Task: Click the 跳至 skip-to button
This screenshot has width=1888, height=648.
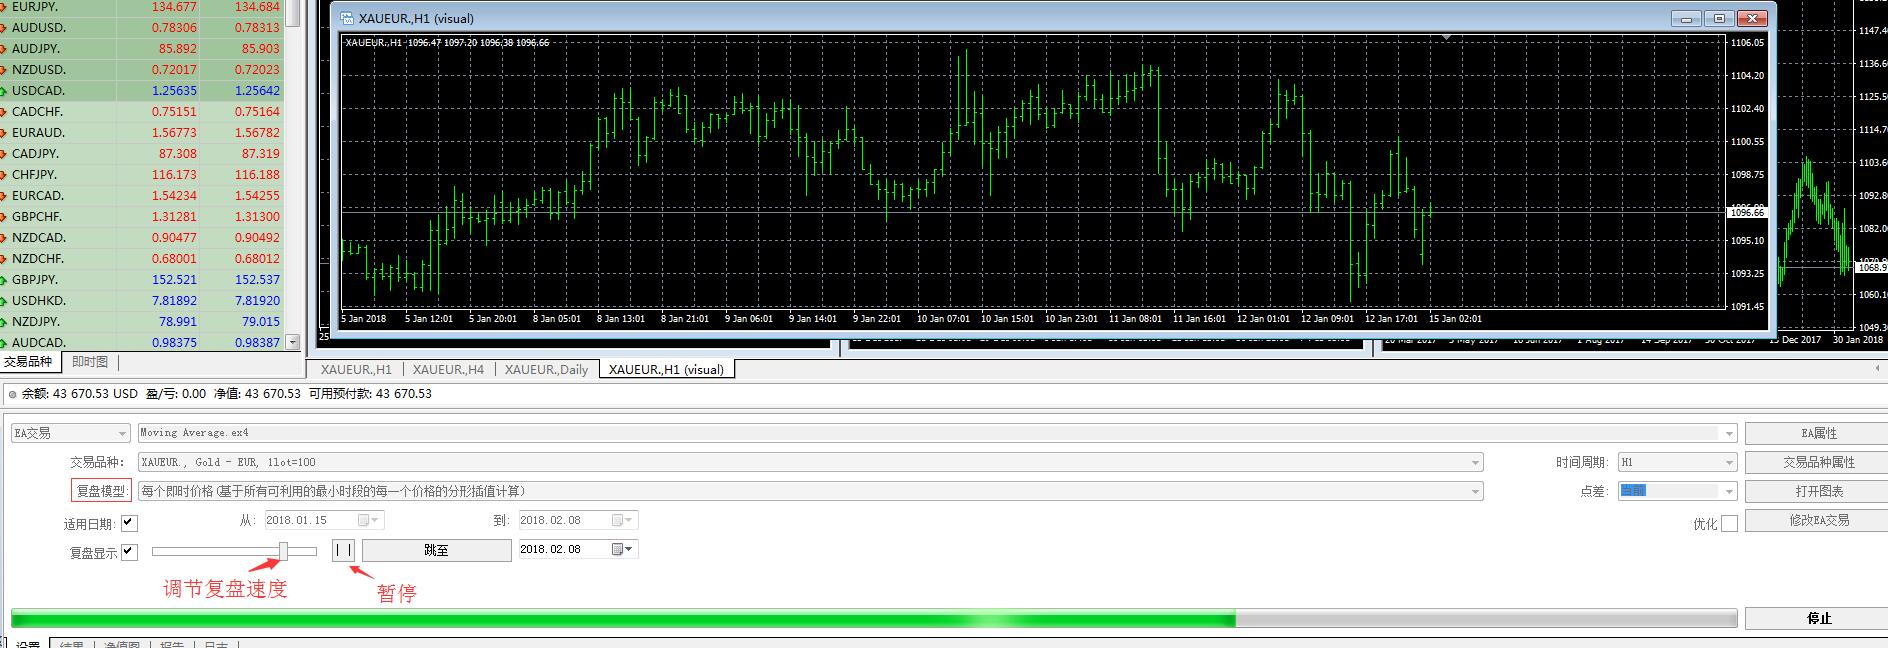Action: tap(436, 550)
